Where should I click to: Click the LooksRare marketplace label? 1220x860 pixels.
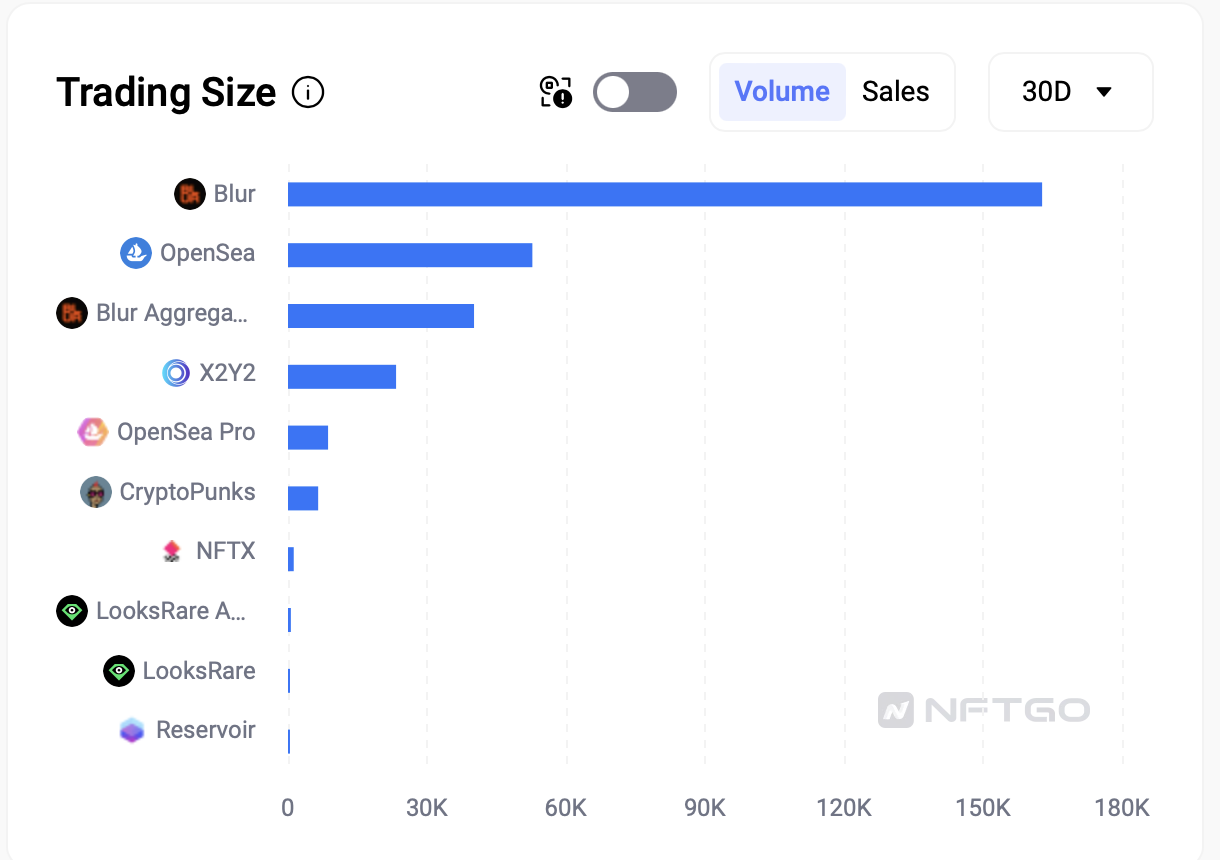click(199, 671)
